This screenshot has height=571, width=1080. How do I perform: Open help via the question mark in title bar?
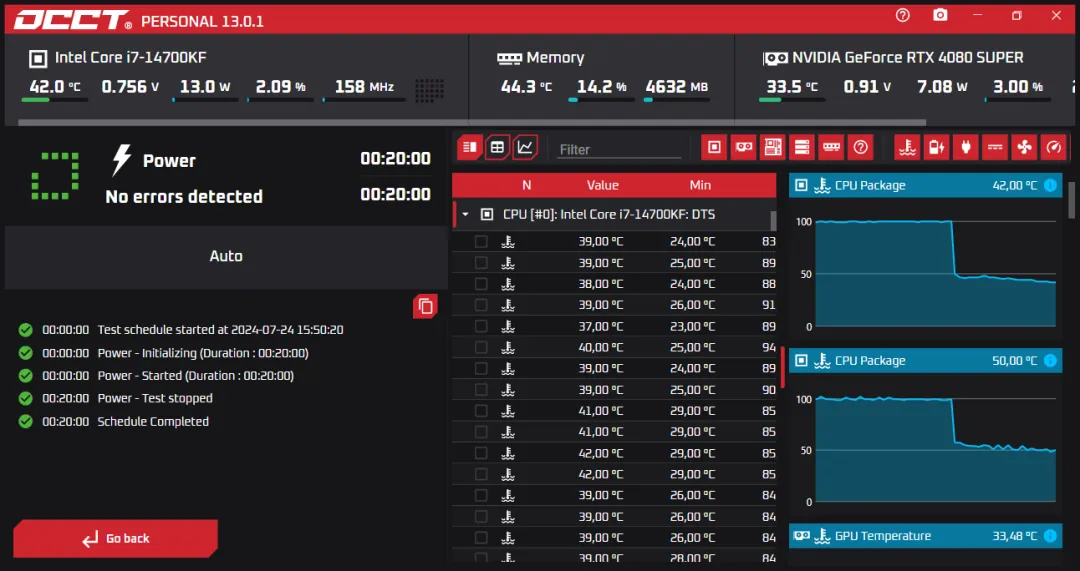[903, 15]
